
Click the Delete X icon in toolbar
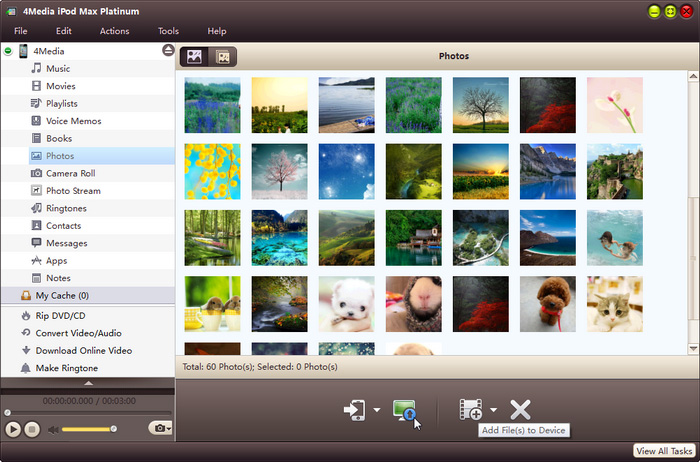tap(520, 410)
